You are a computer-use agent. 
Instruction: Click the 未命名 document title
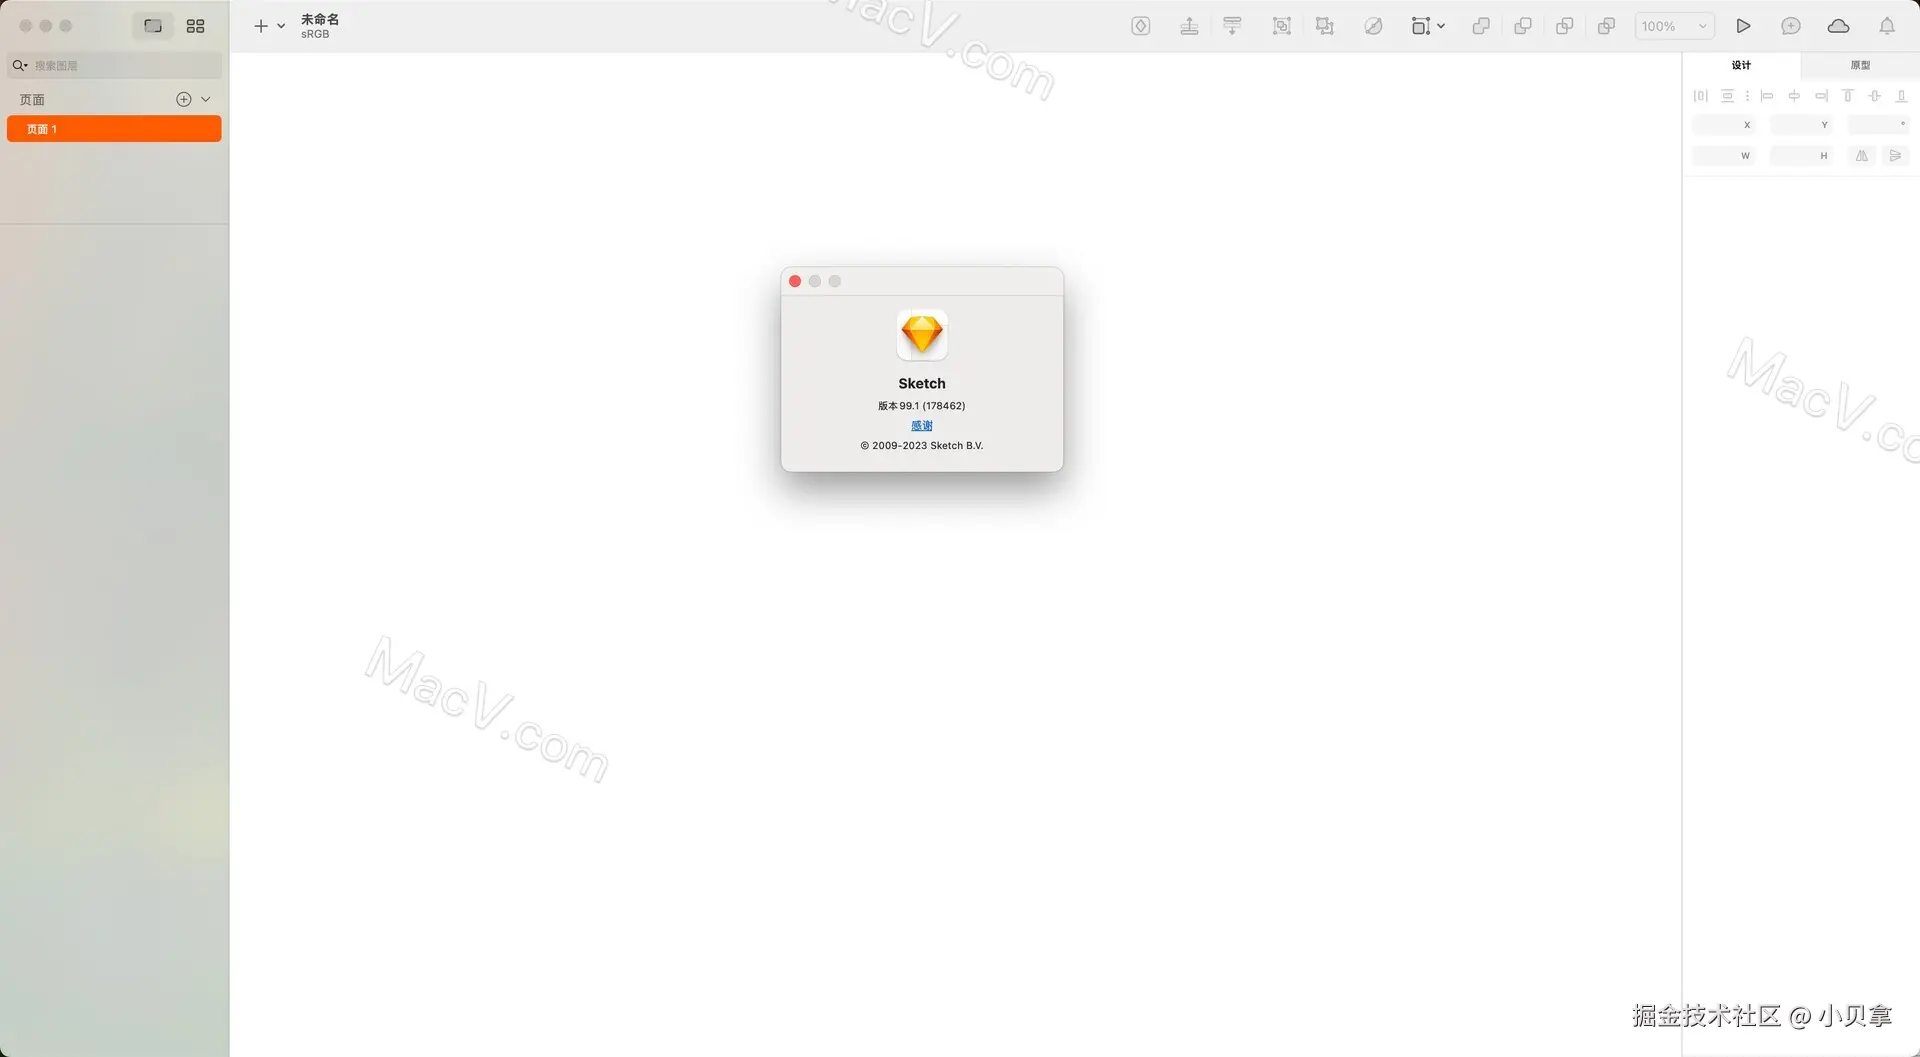pos(320,19)
